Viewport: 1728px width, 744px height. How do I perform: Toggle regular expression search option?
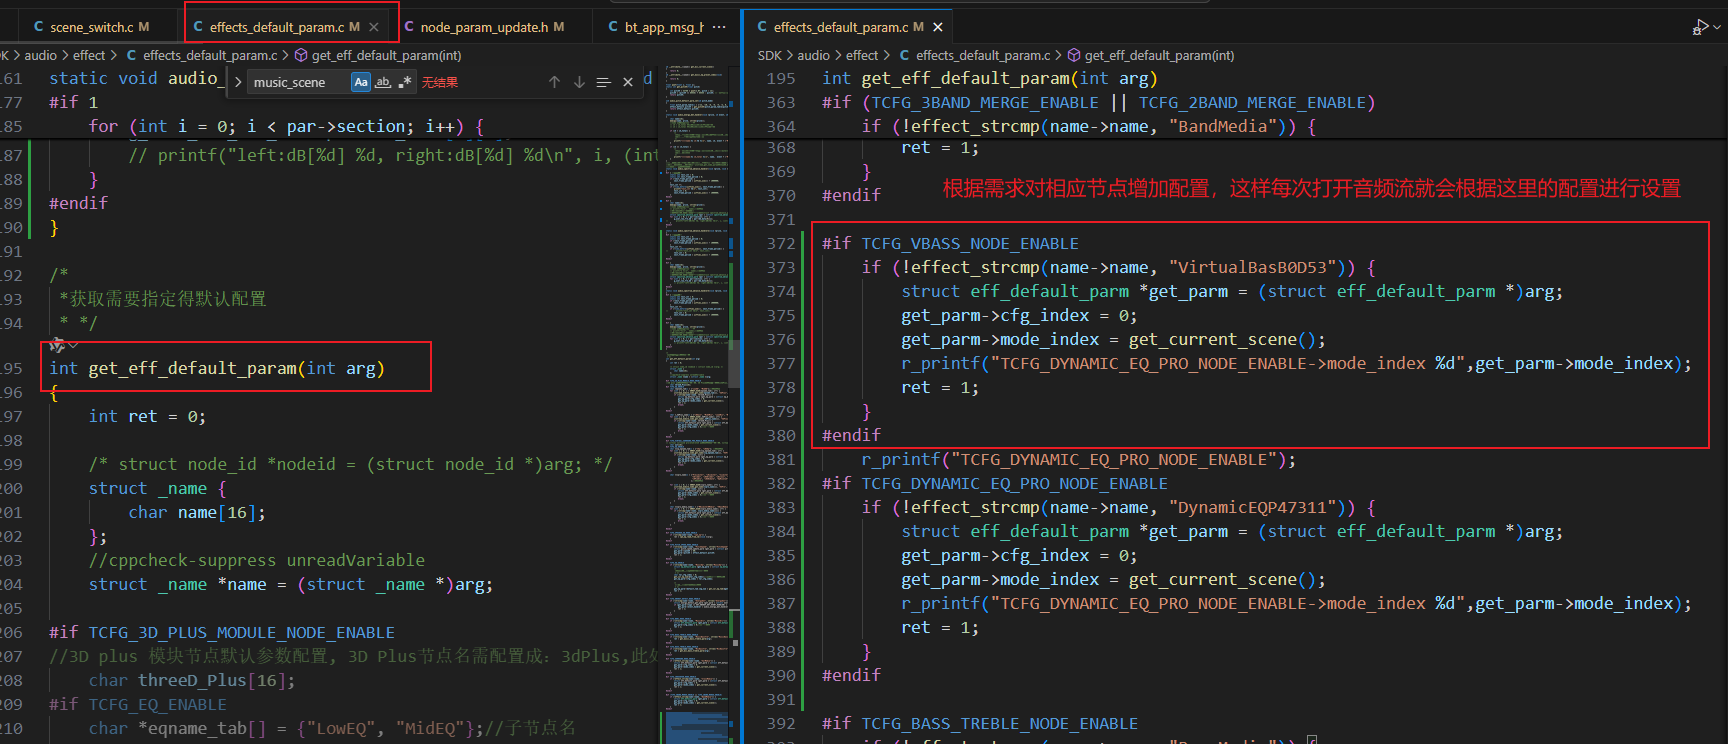point(405,82)
